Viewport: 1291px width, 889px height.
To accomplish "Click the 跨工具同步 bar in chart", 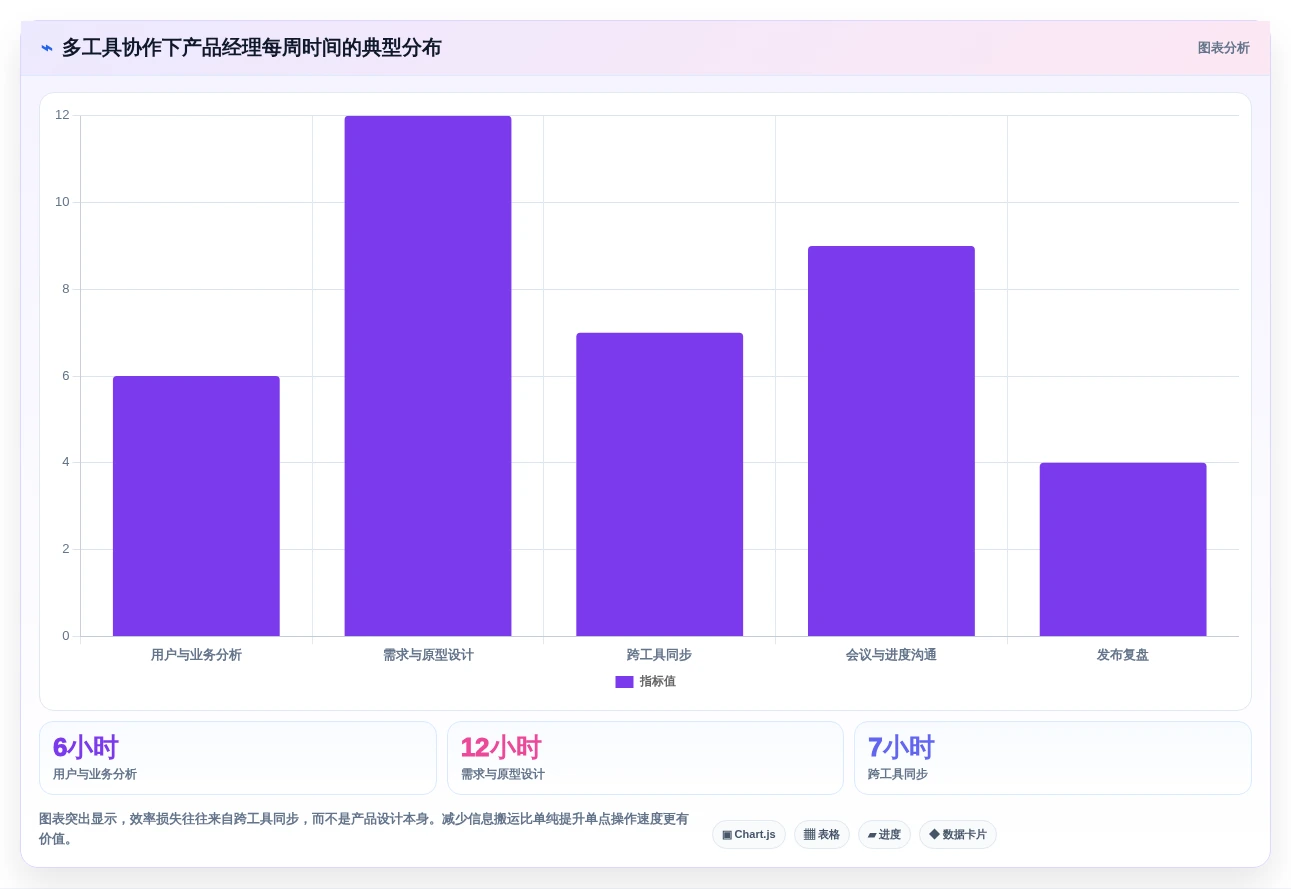I will click(659, 484).
